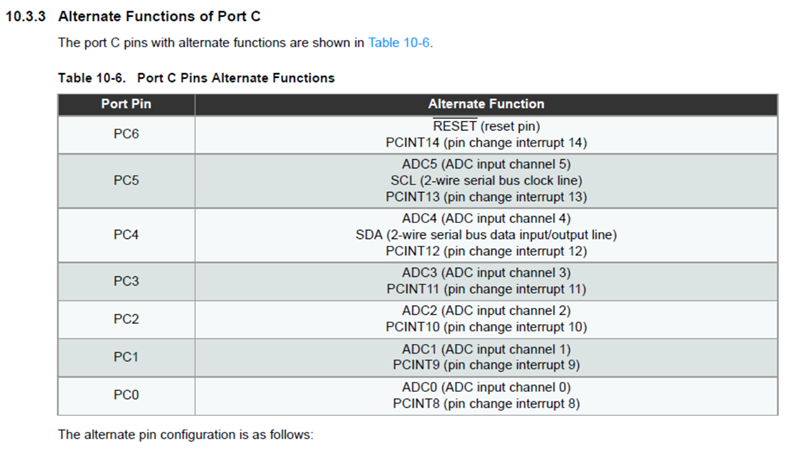Screen dimensions: 800x454
Task: Click the sentence starting 'The alternate pin configuration'
Action: [x=186, y=435]
